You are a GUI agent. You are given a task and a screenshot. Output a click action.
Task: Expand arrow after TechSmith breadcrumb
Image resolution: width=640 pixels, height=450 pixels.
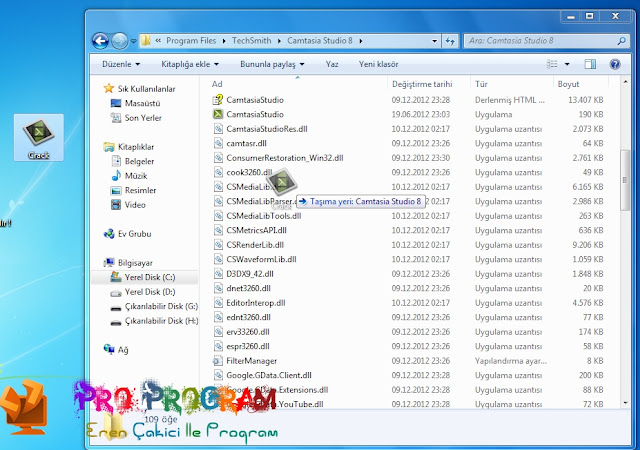(x=279, y=41)
